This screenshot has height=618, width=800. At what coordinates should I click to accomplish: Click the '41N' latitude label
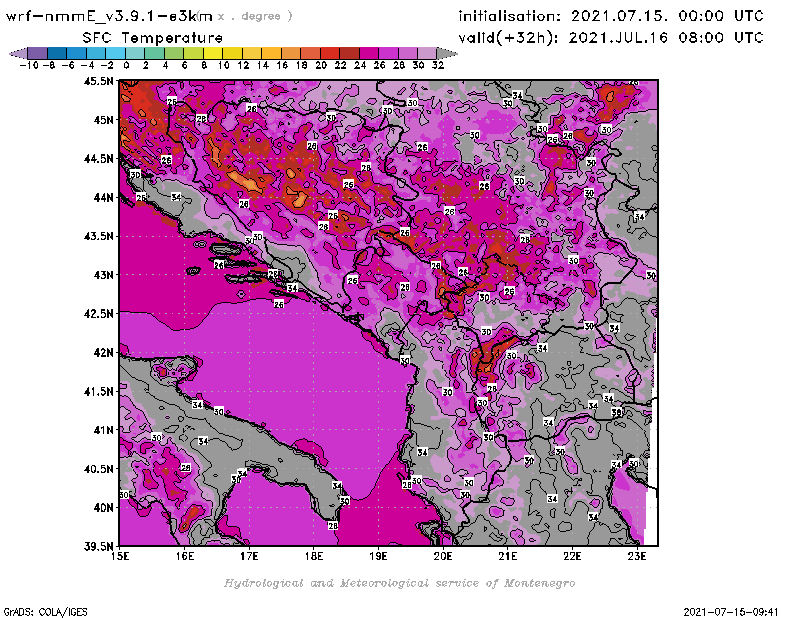(104, 430)
